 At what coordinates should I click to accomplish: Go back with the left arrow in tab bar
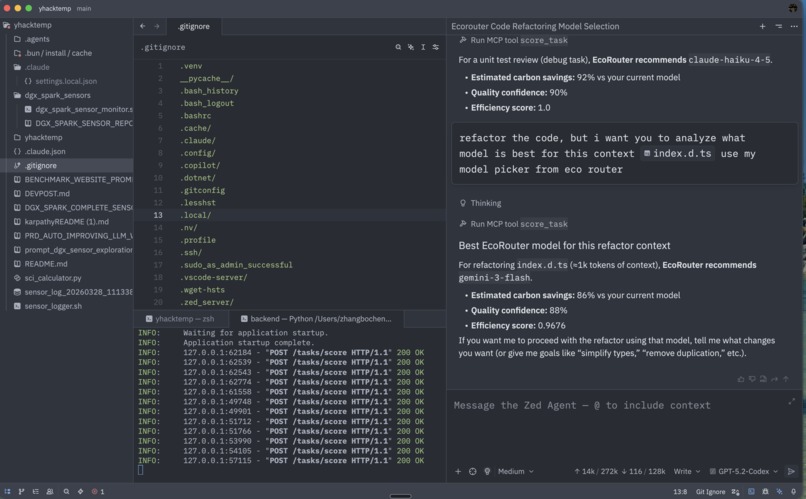point(143,26)
